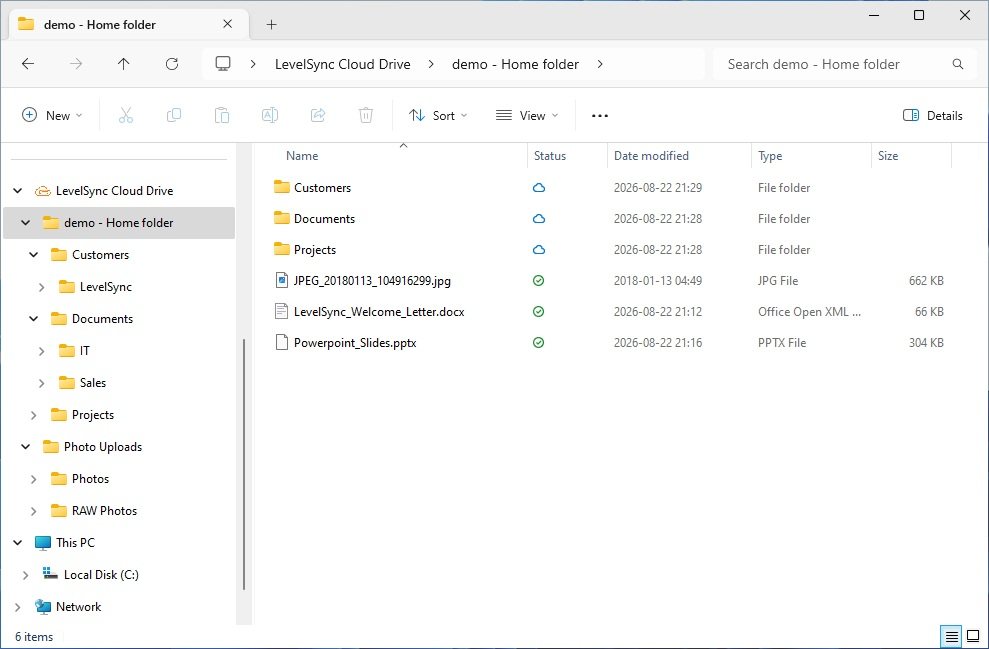
Task: Expand the Local Disk (C:) node
Action: pos(26,575)
